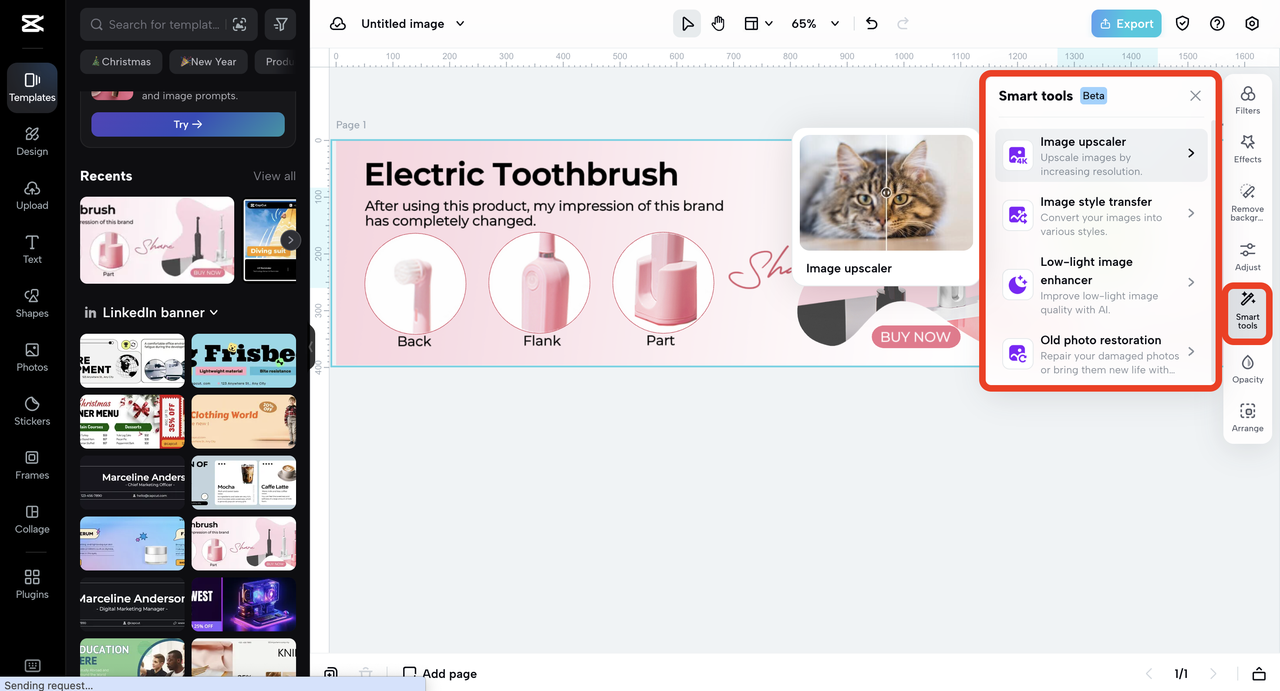Image resolution: width=1280 pixels, height=691 pixels.
Task: Open the CapCut logo home icon
Action: [x=32, y=24]
